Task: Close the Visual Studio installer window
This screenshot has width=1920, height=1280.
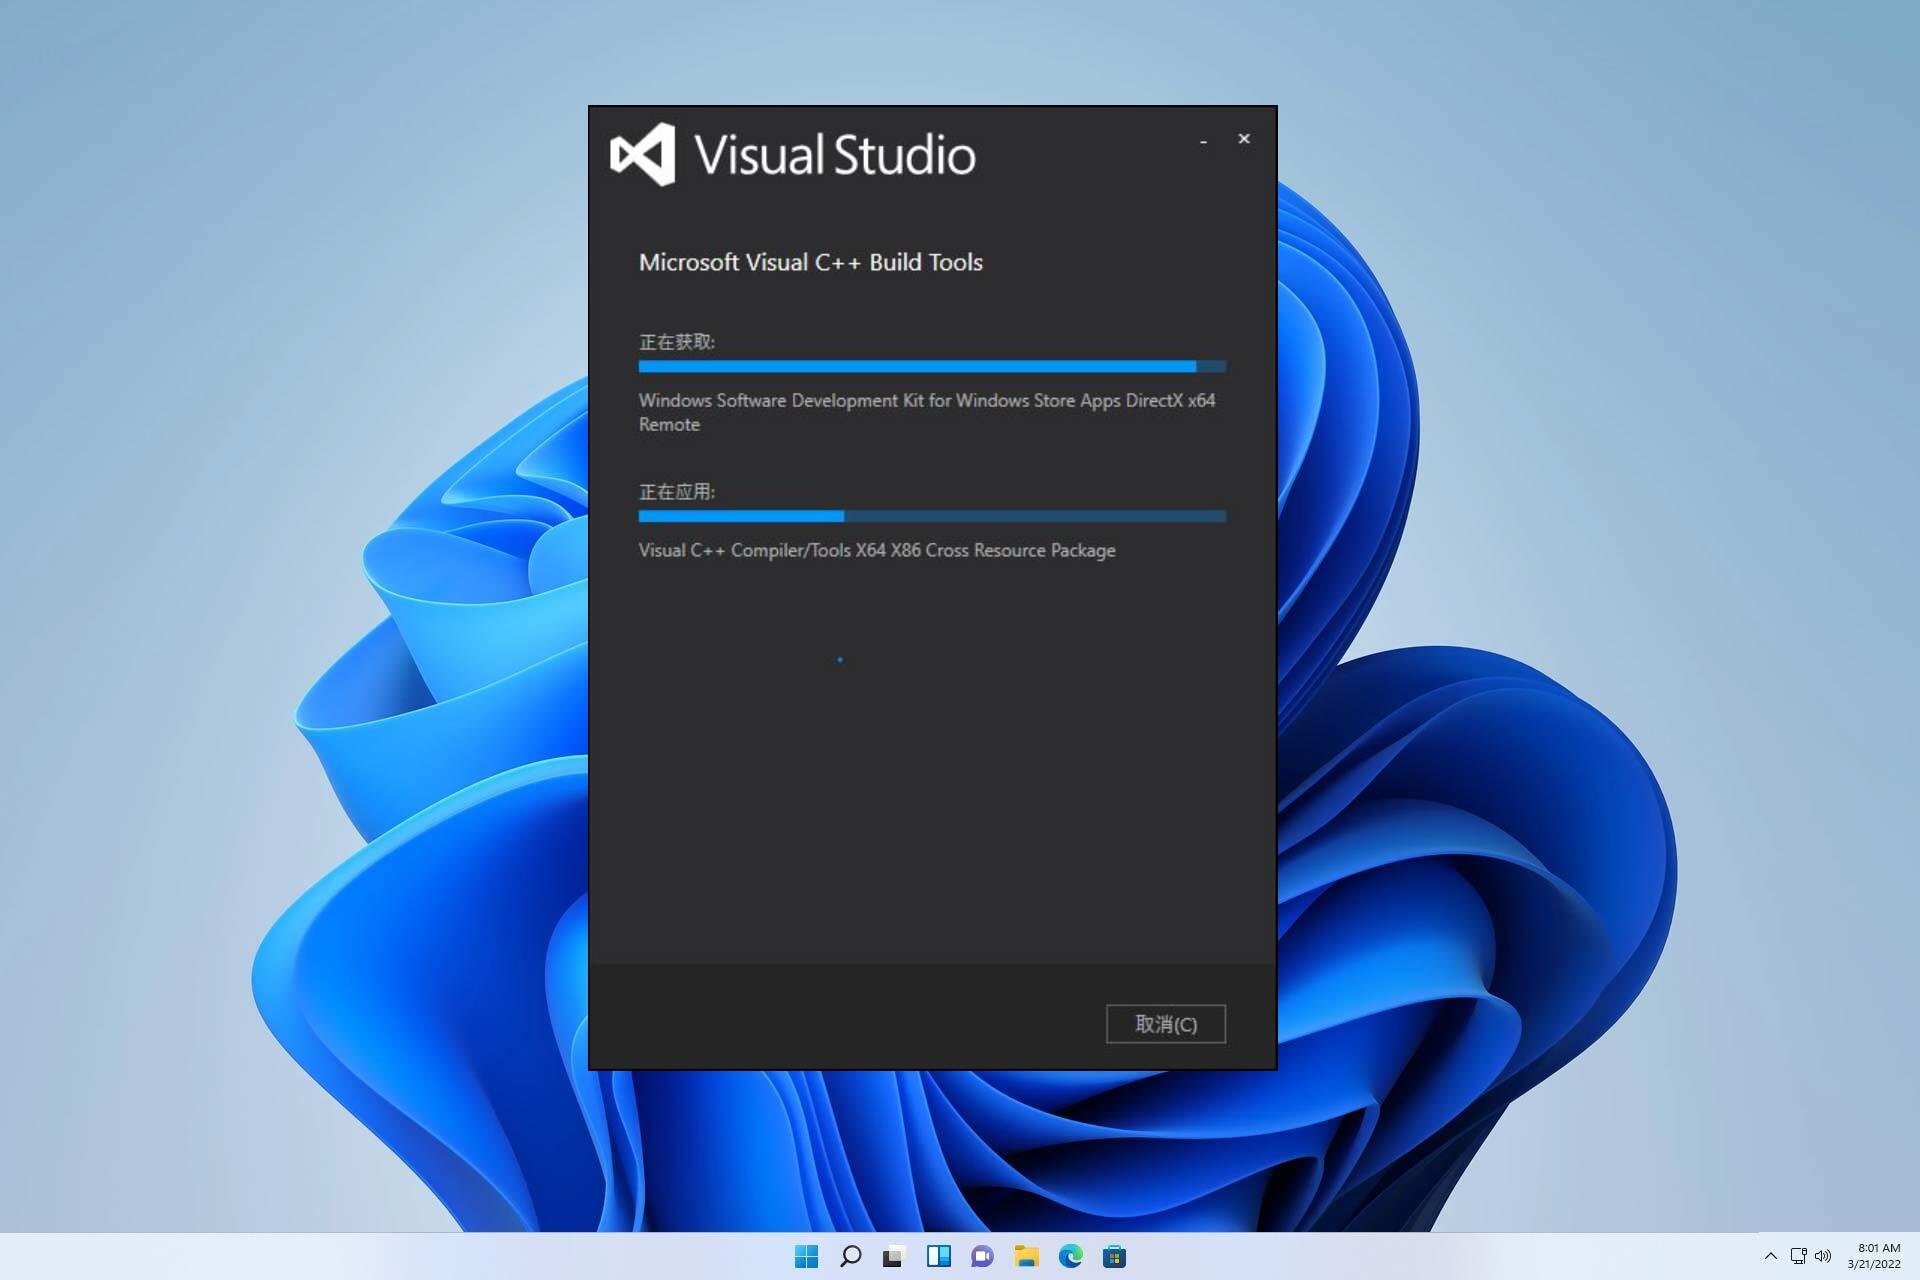Action: [1244, 139]
